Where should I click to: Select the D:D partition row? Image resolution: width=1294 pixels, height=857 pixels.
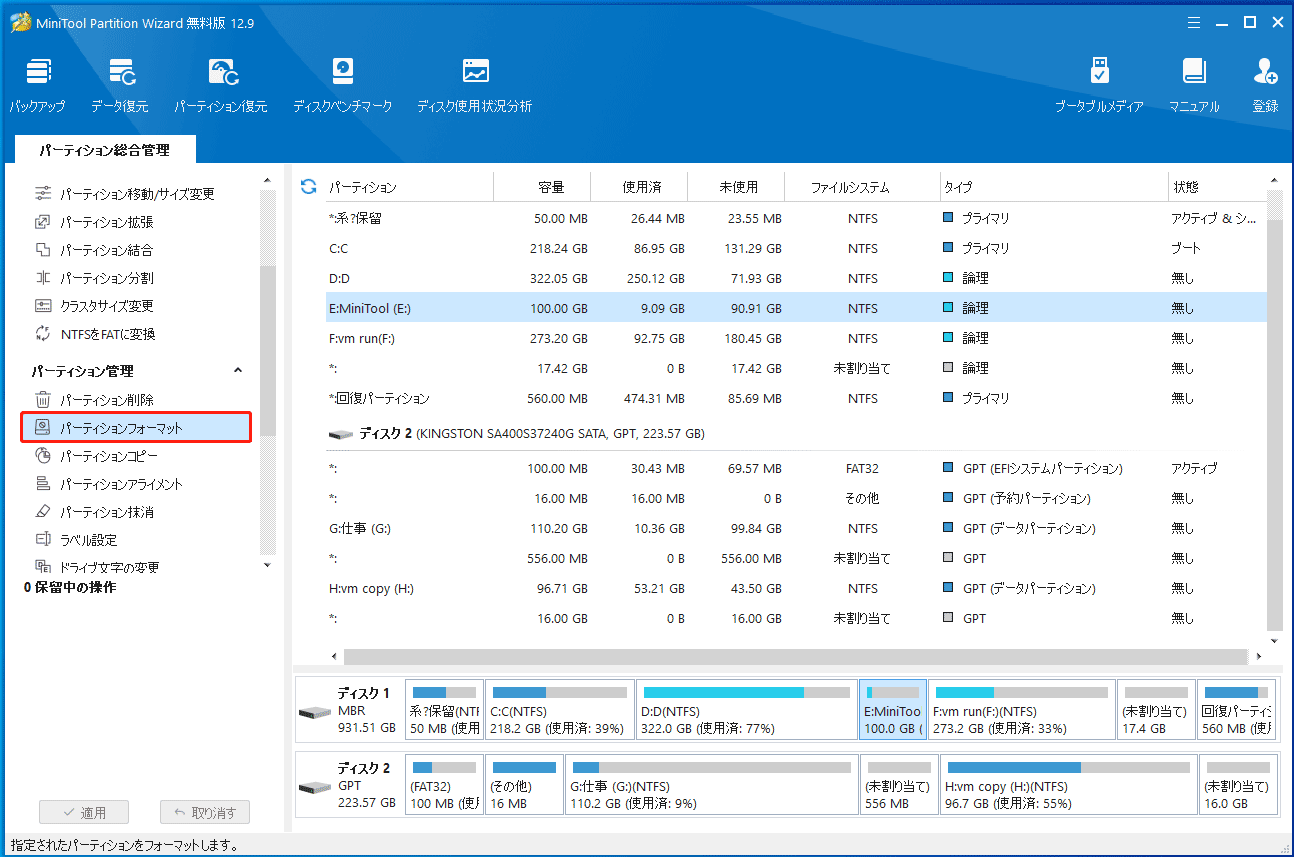(x=795, y=278)
